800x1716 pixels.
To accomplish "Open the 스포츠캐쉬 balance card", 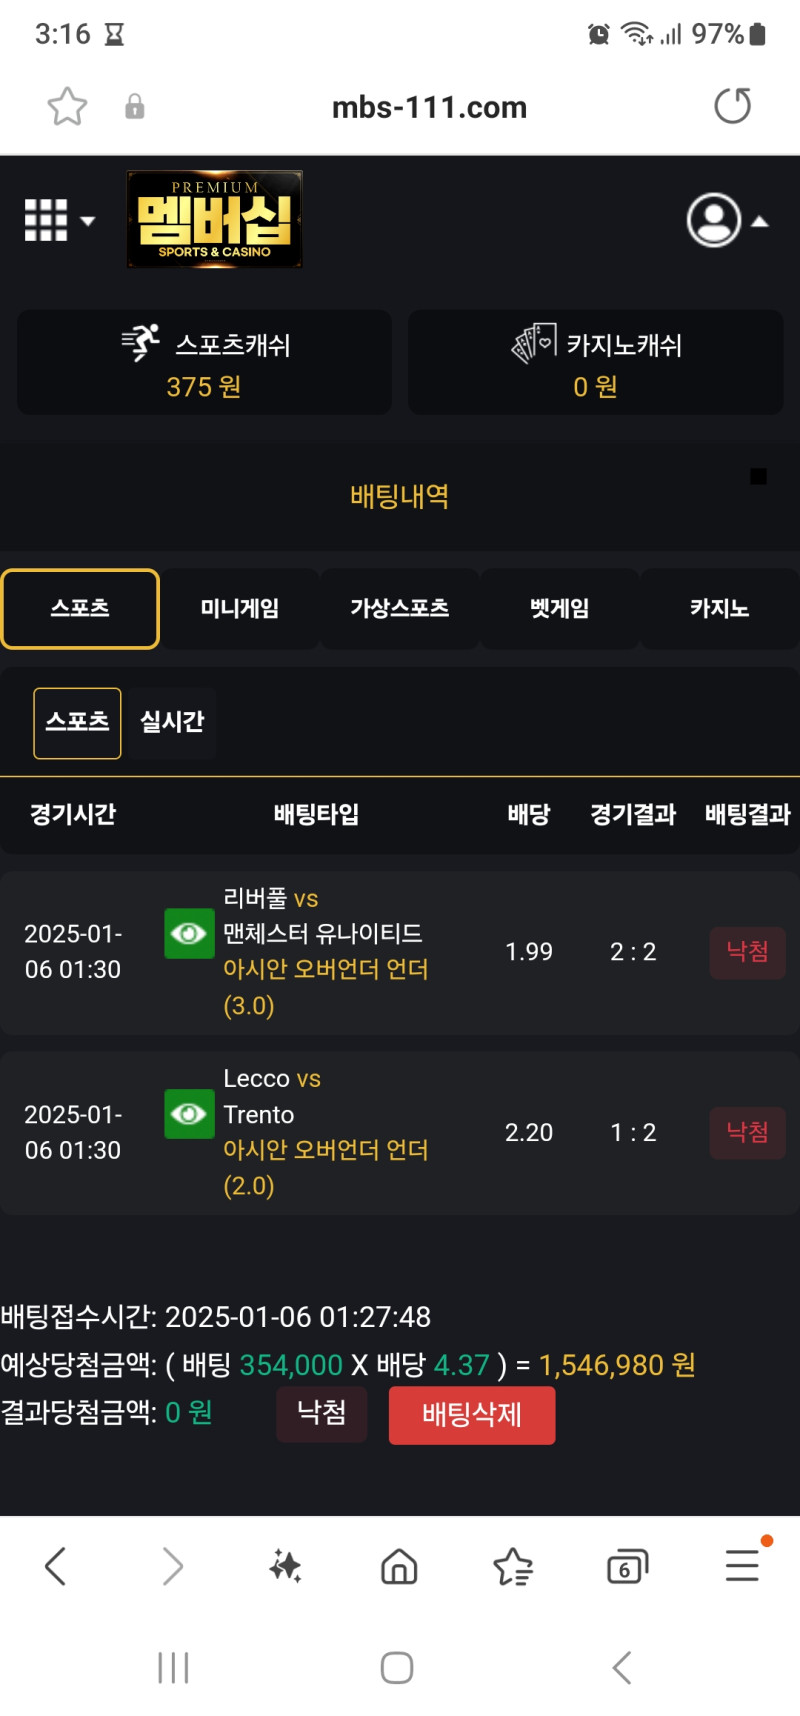I will pos(204,362).
